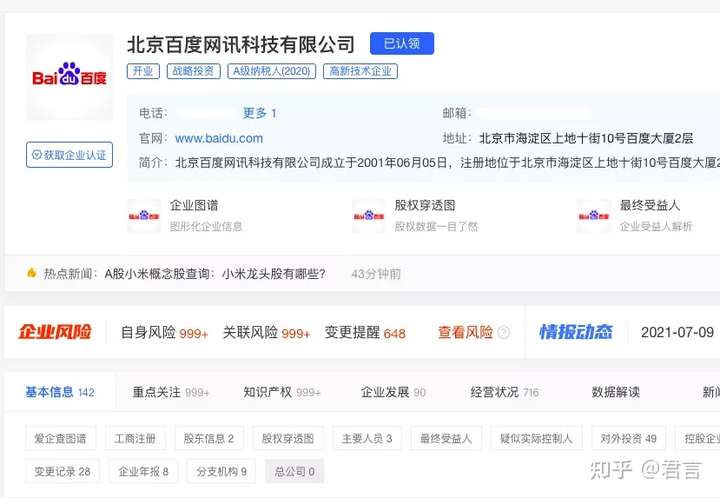
Task: Jump to 股东信息 2 section
Action: [x=209, y=438]
